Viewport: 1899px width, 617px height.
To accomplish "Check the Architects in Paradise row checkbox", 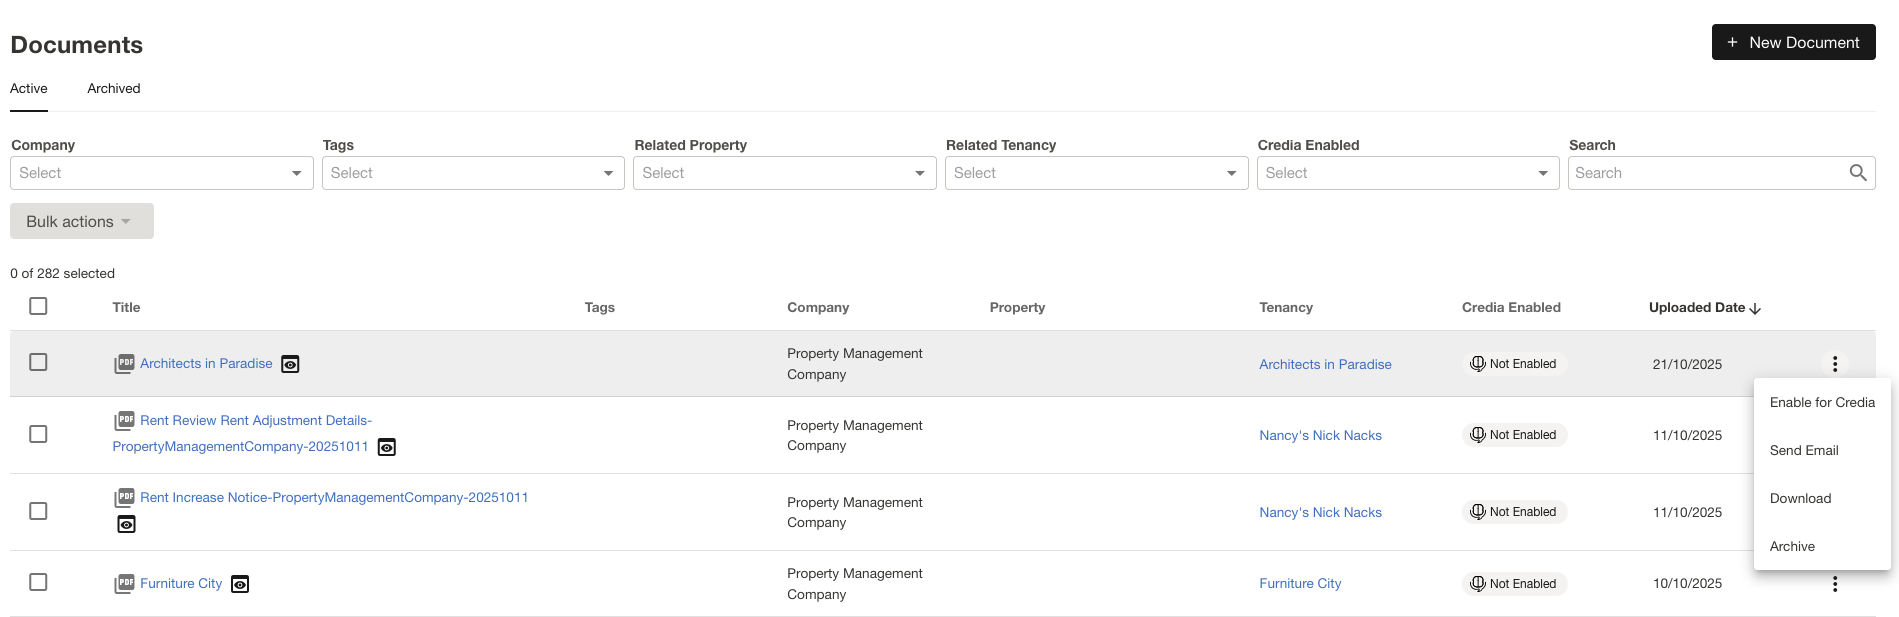I will coord(38,362).
